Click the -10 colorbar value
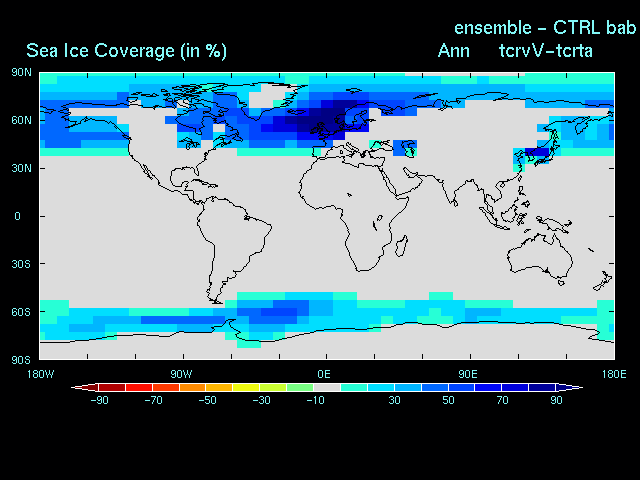Screen dimensions: 640x480 point(315,400)
